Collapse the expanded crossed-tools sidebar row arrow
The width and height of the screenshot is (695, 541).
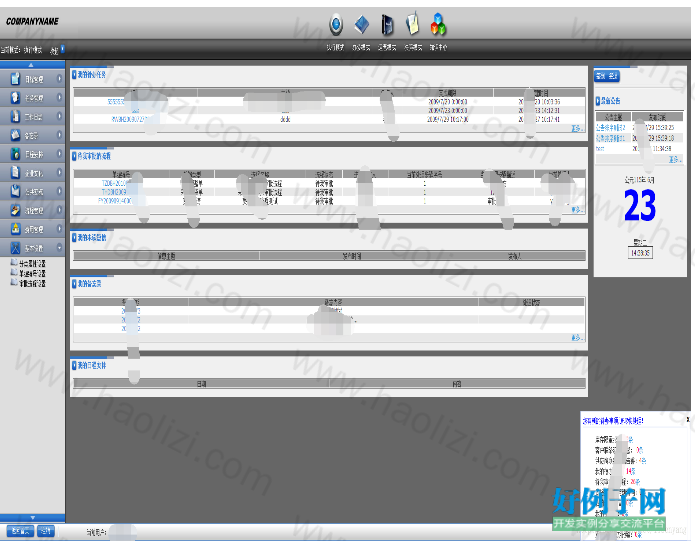point(59,247)
